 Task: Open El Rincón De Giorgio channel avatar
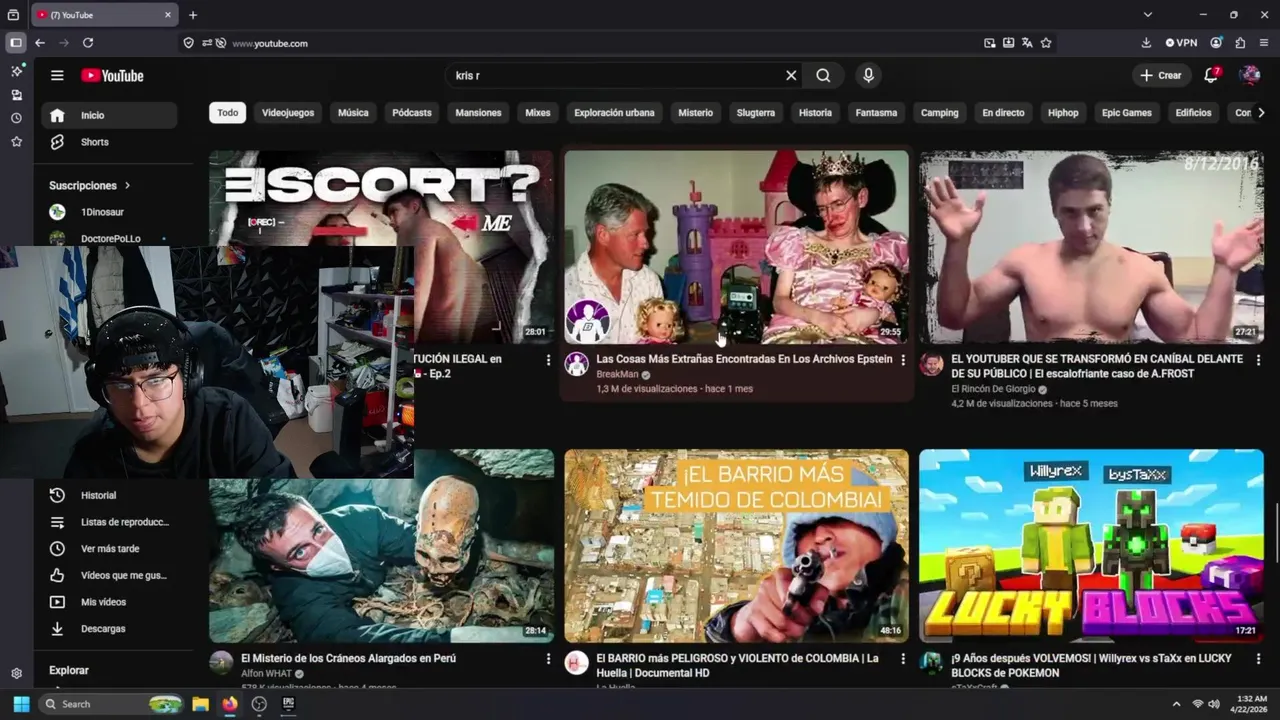(x=931, y=364)
